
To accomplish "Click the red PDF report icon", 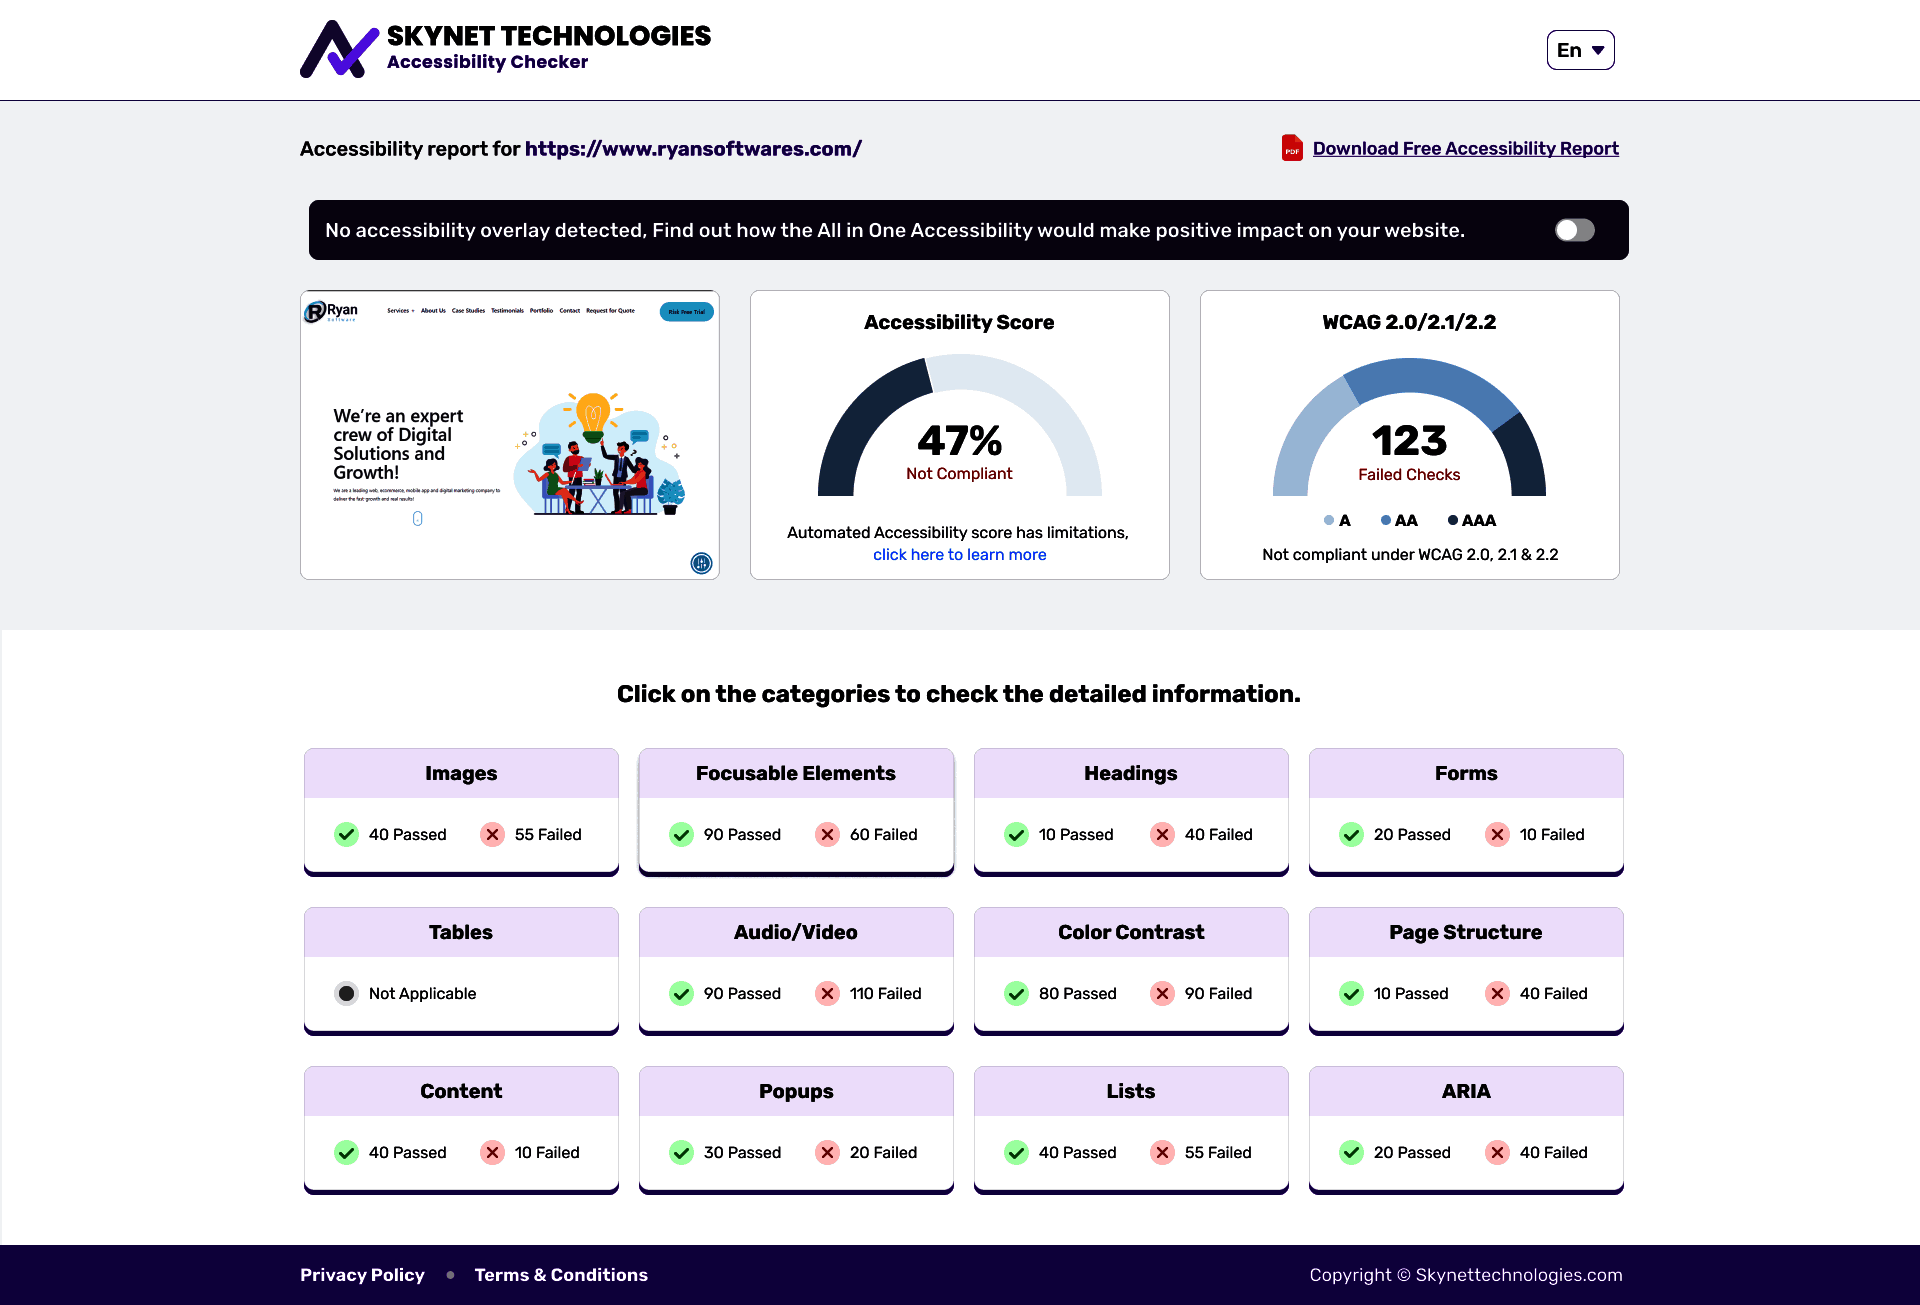I will 1292,148.
